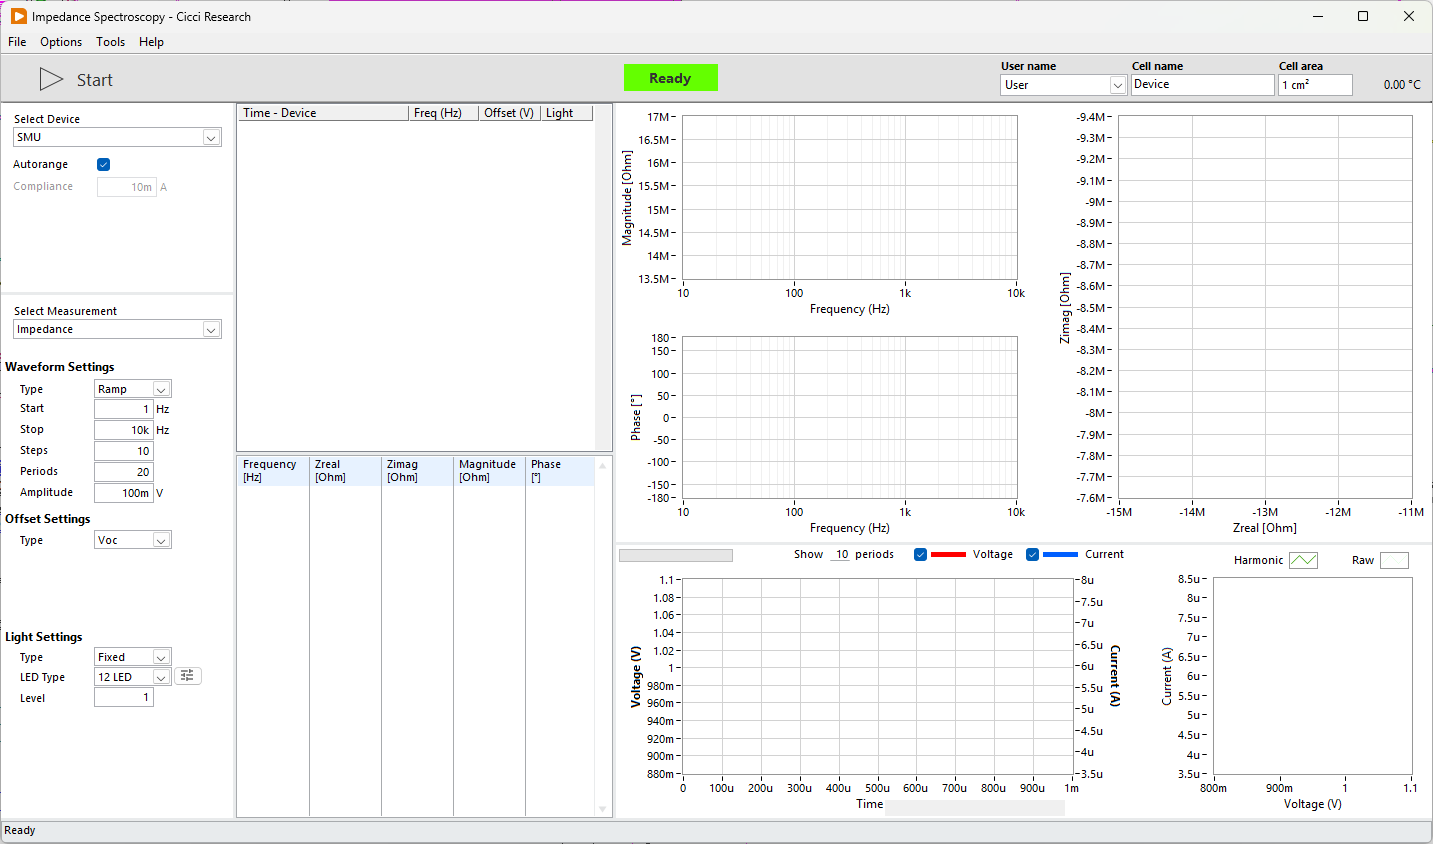Screen dimensions: 1433x844
Task: Open the Help menu item
Action: [x=151, y=42]
